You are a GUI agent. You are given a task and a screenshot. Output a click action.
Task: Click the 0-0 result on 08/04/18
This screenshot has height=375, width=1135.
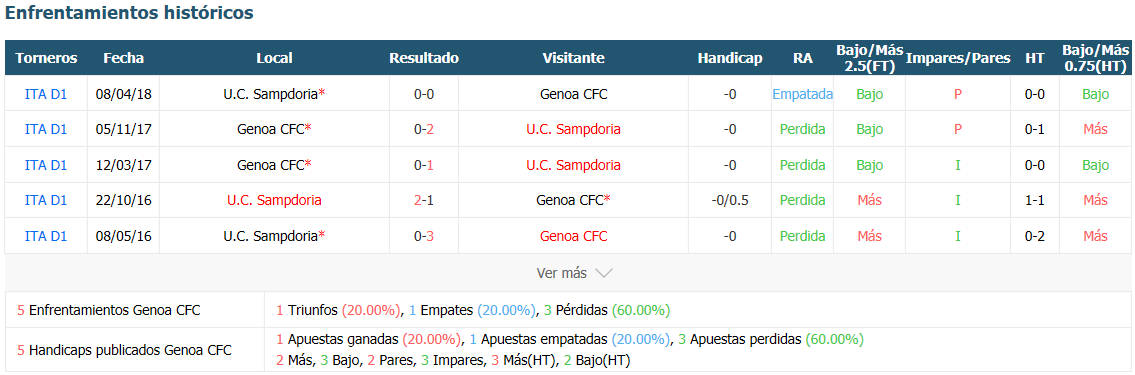tap(424, 93)
